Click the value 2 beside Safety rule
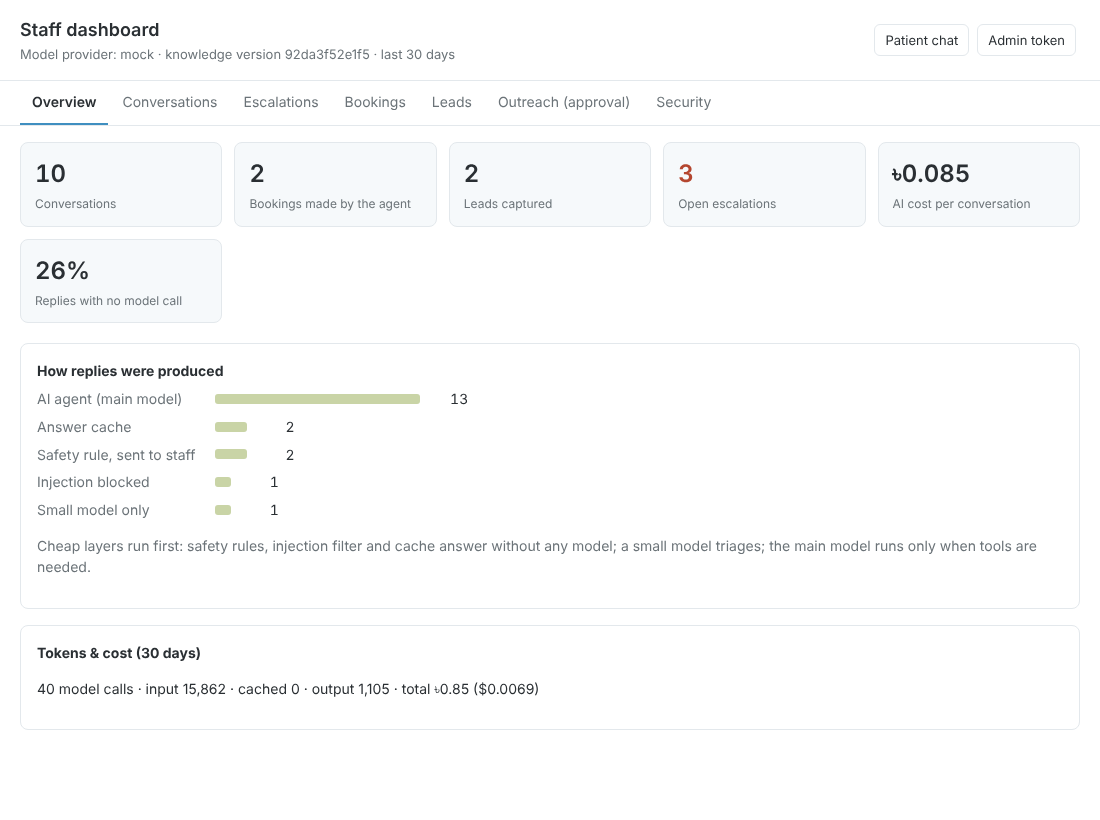The width and height of the screenshot is (1100, 820). pyautogui.click(x=290, y=455)
